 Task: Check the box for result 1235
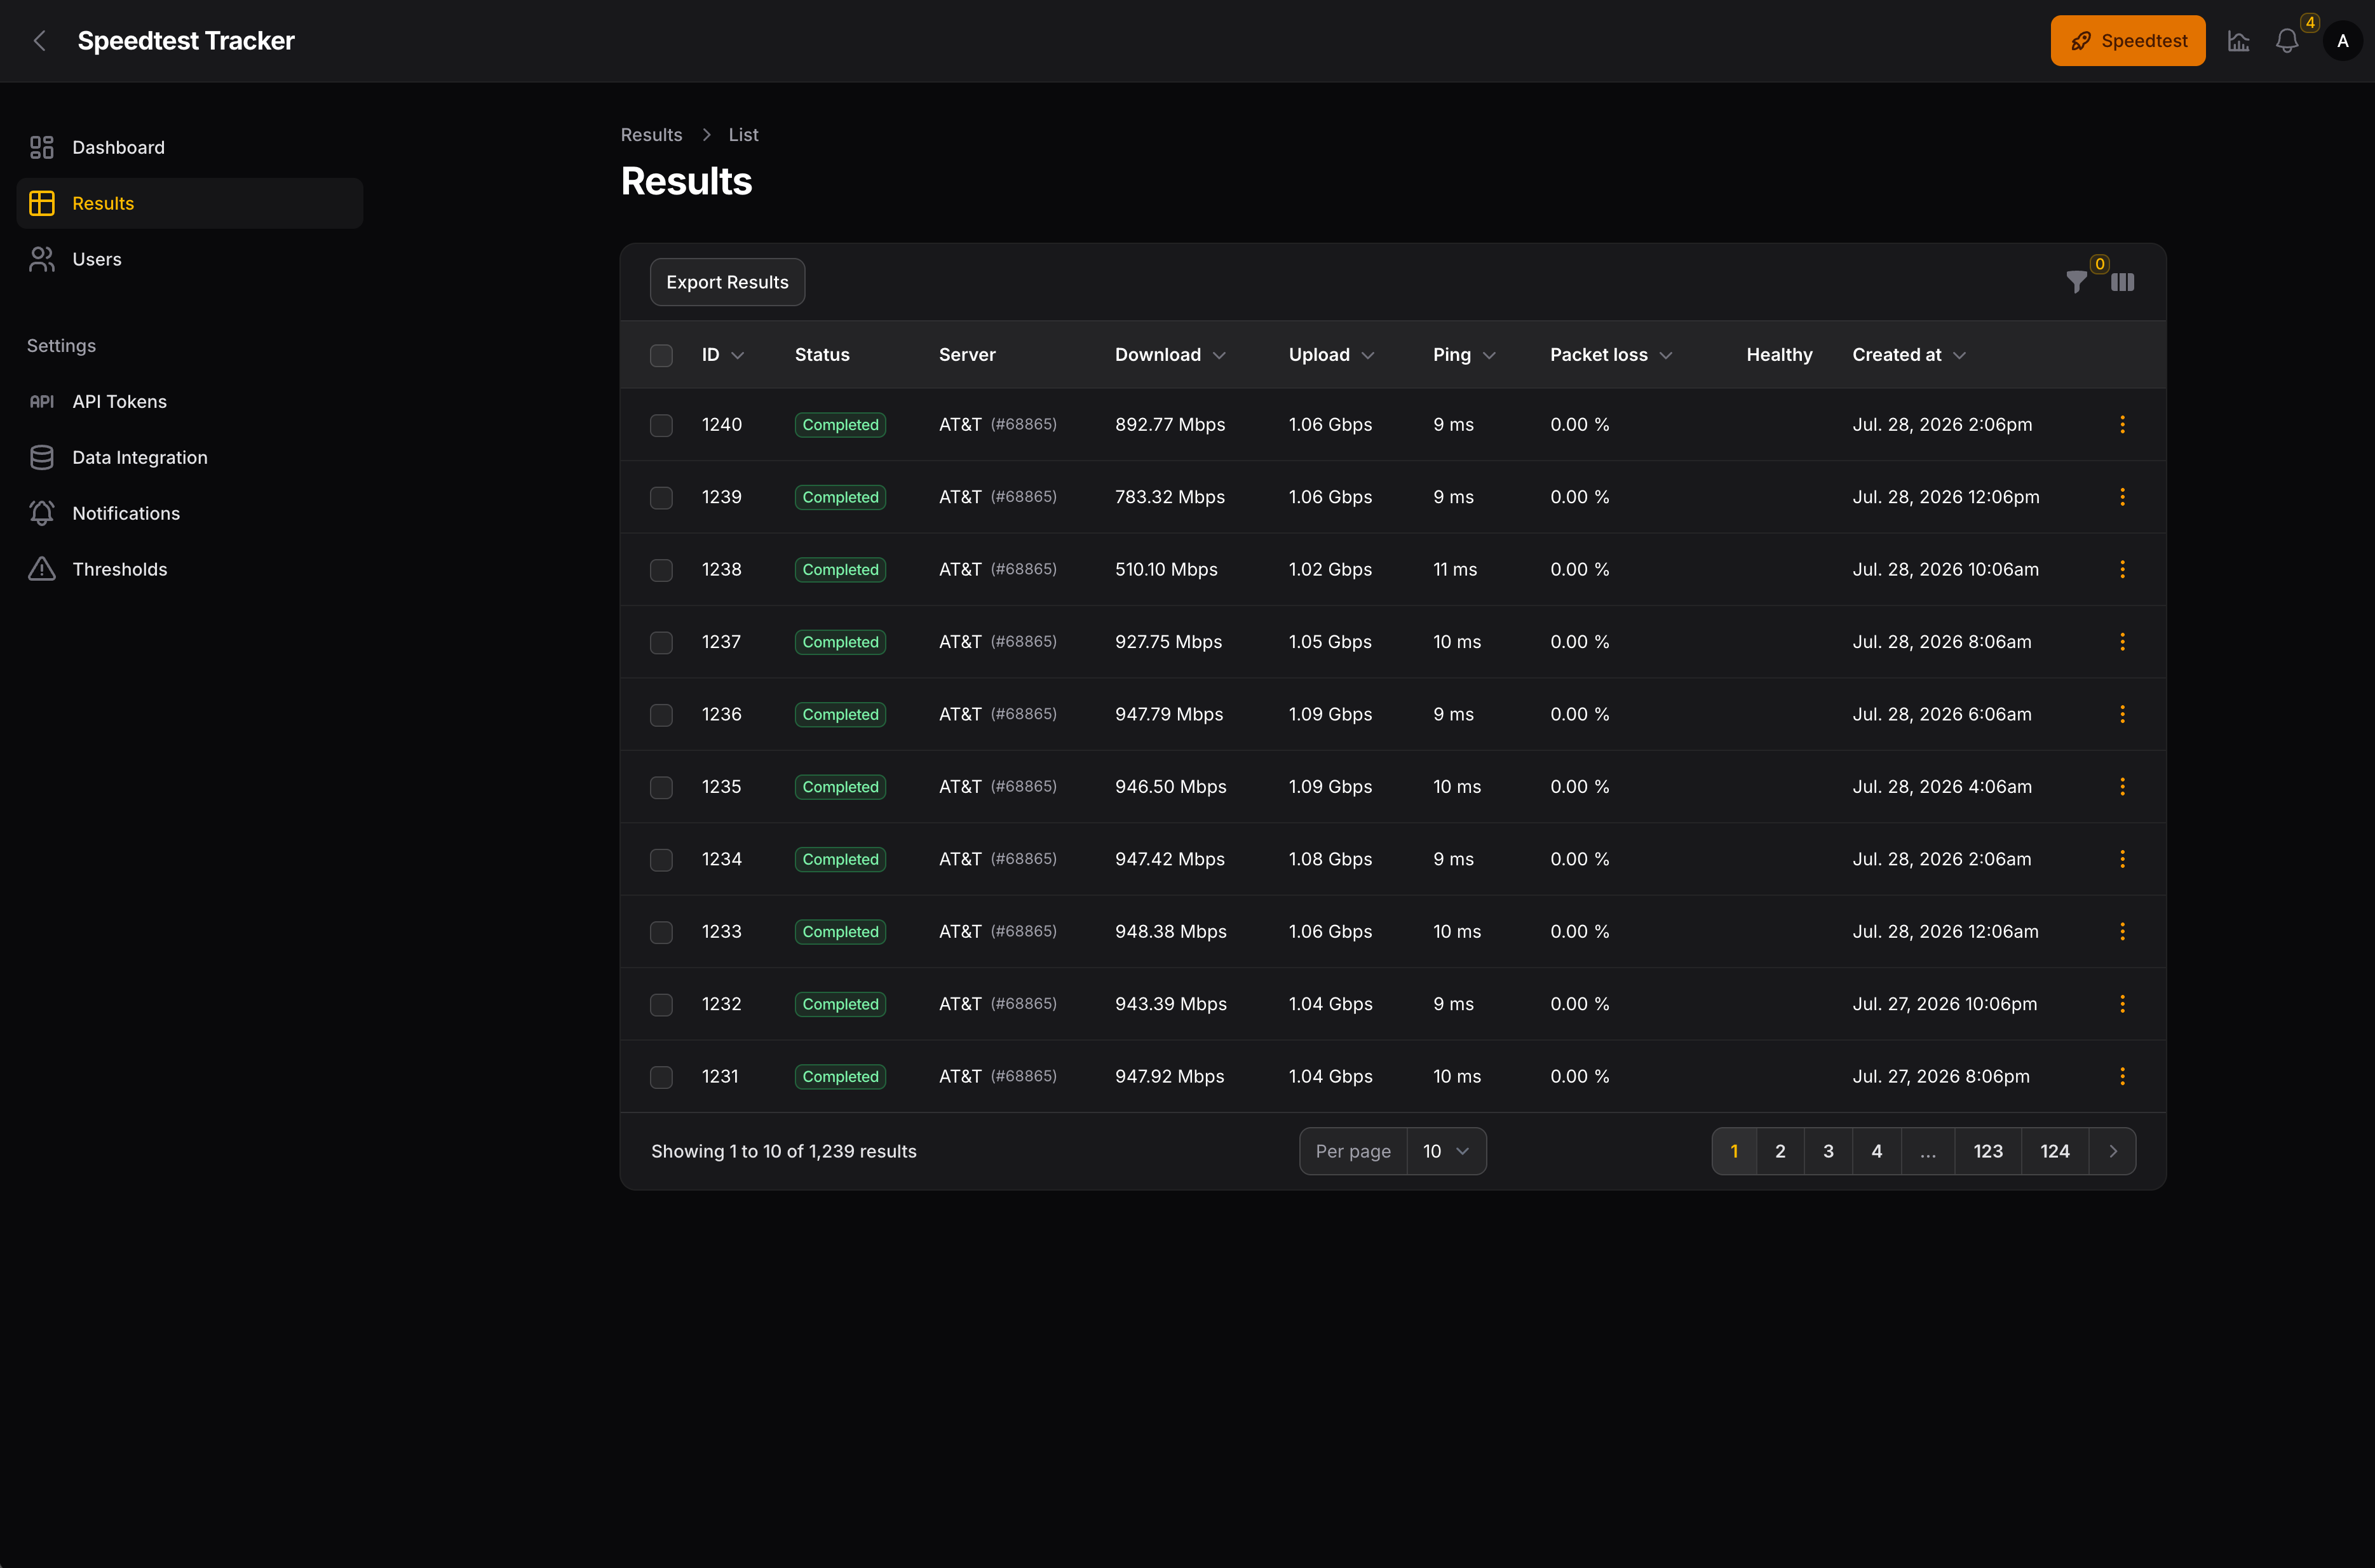(x=661, y=787)
